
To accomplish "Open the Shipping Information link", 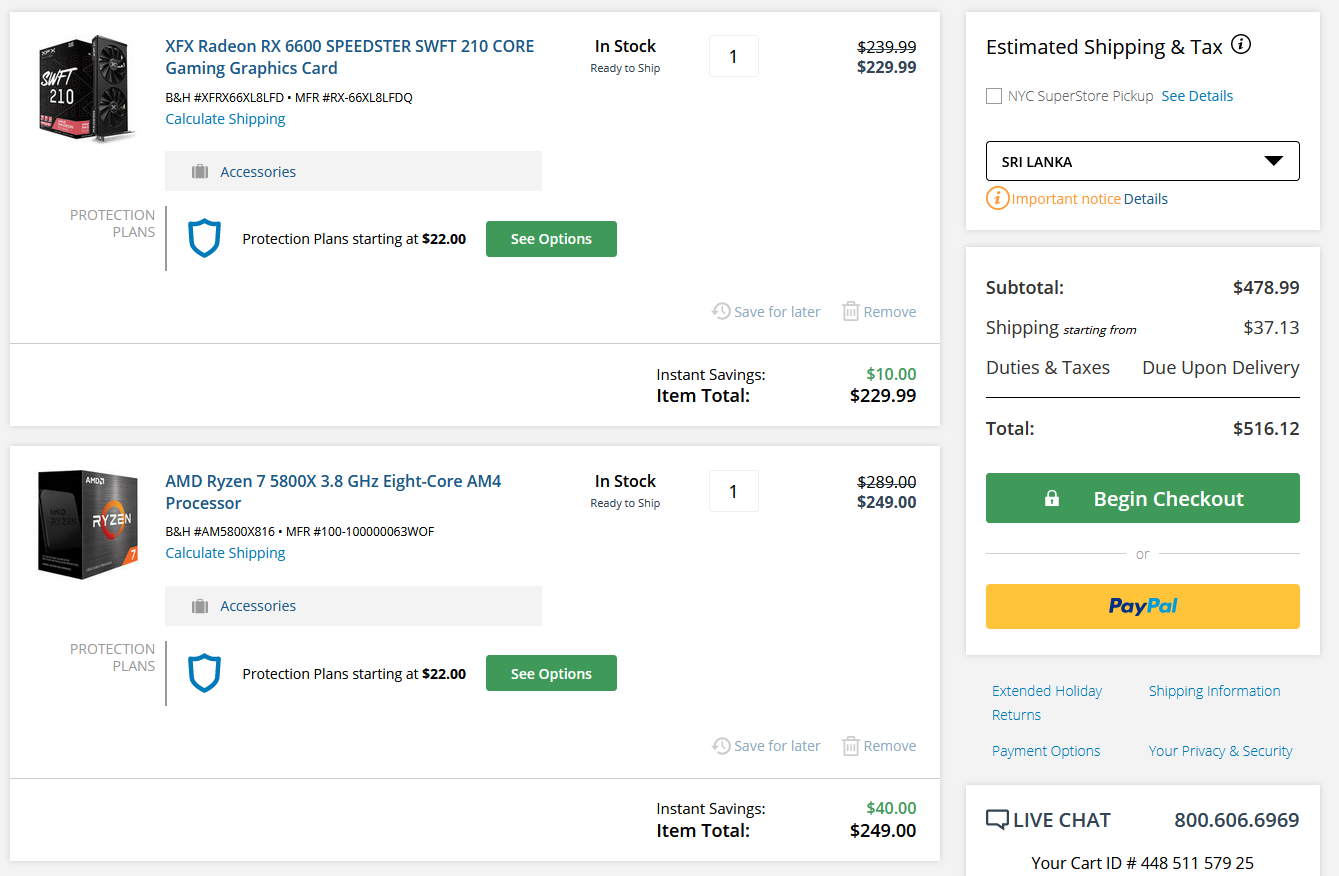I will [x=1214, y=691].
